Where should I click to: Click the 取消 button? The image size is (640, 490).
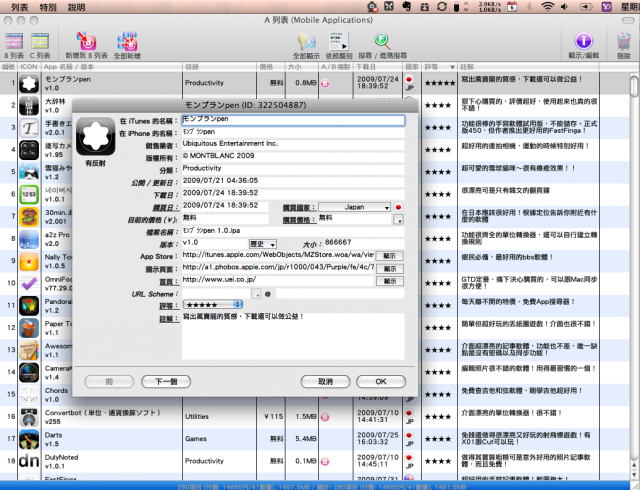(325, 382)
